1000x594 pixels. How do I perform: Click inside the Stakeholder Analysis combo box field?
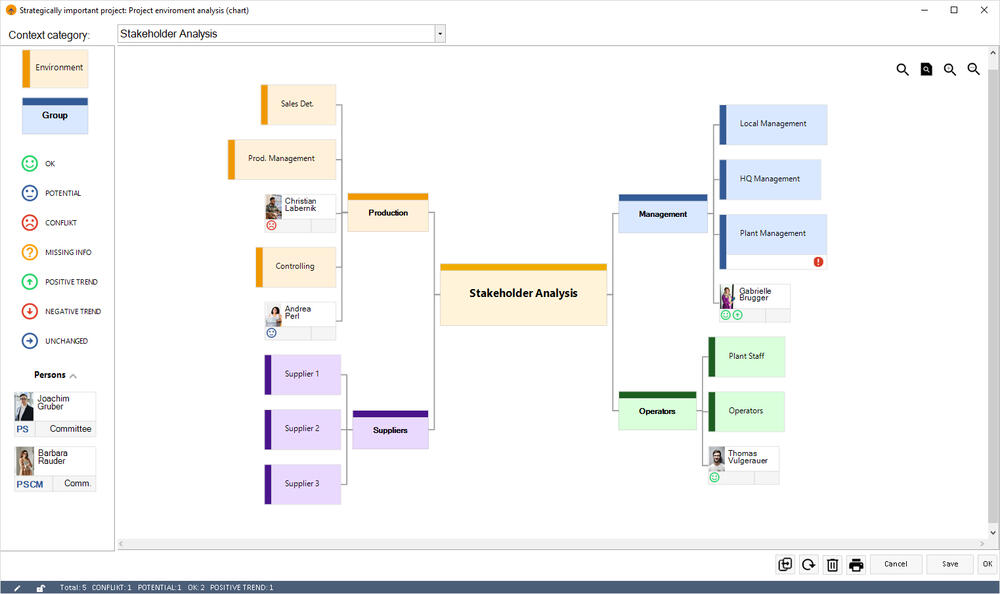coord(275,34)
